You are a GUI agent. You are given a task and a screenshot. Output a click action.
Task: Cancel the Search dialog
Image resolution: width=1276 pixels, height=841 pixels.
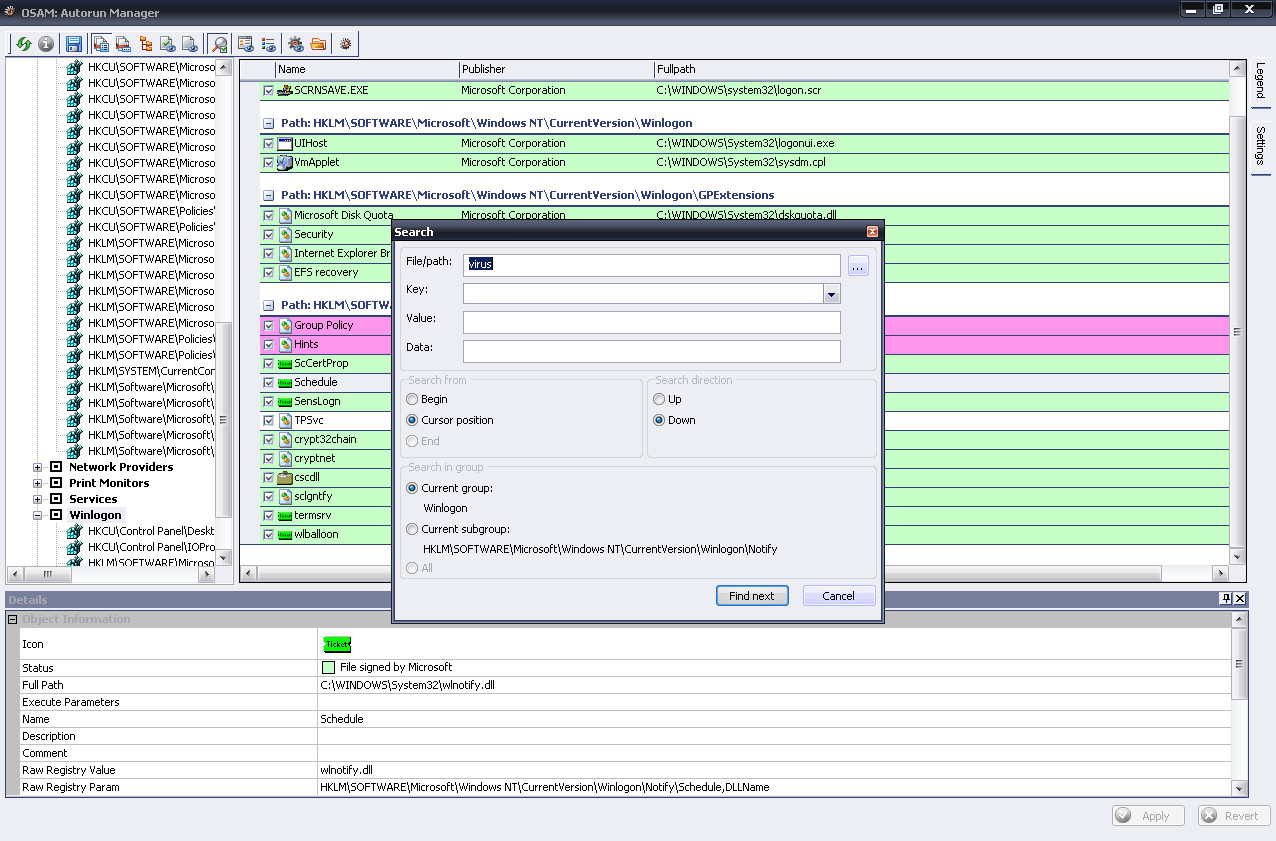838,596
